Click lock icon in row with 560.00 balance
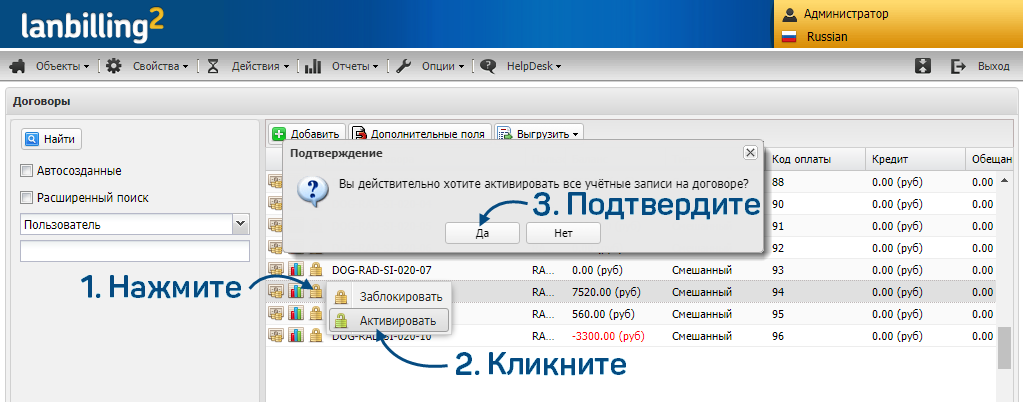This screenshot has width=1023, height=402. point(316,314)
